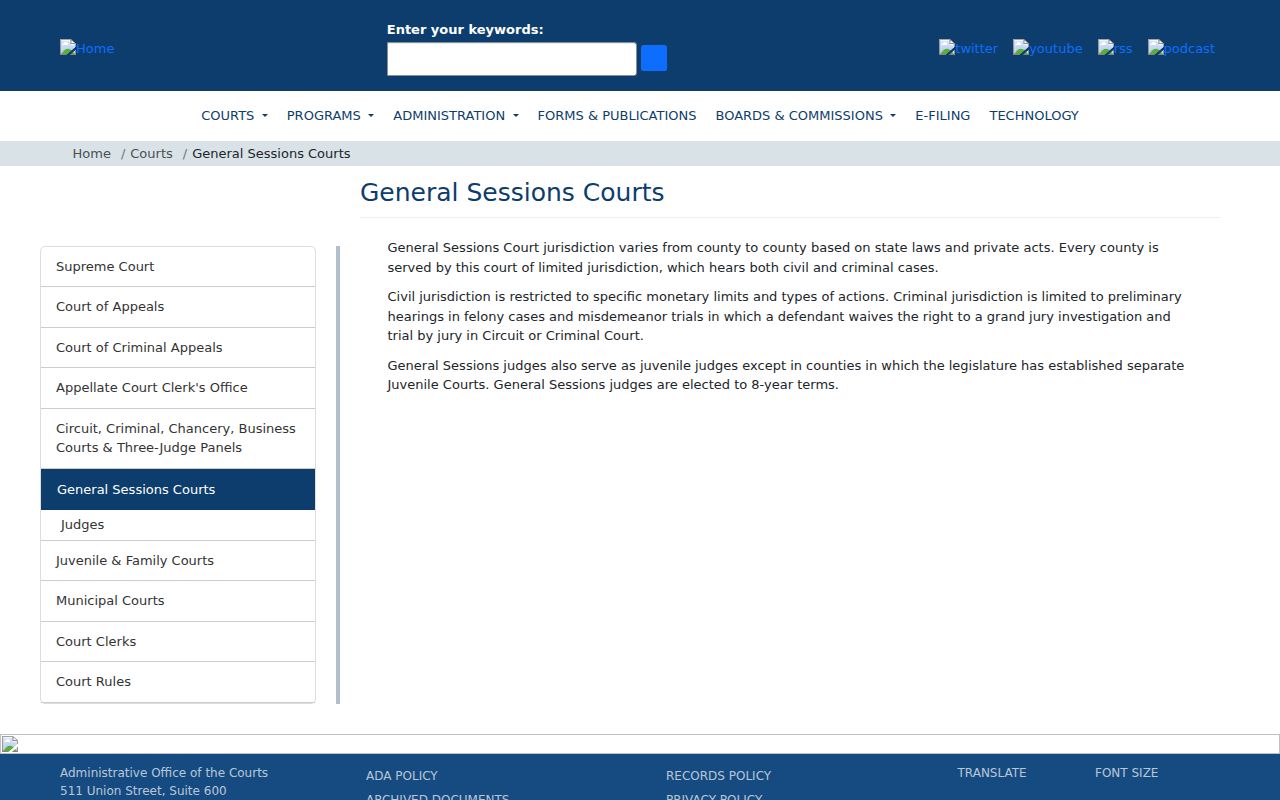Go to Courts in the breadcrumb
This screenshot has height=800, width=1280.
(x=151, y=153)
